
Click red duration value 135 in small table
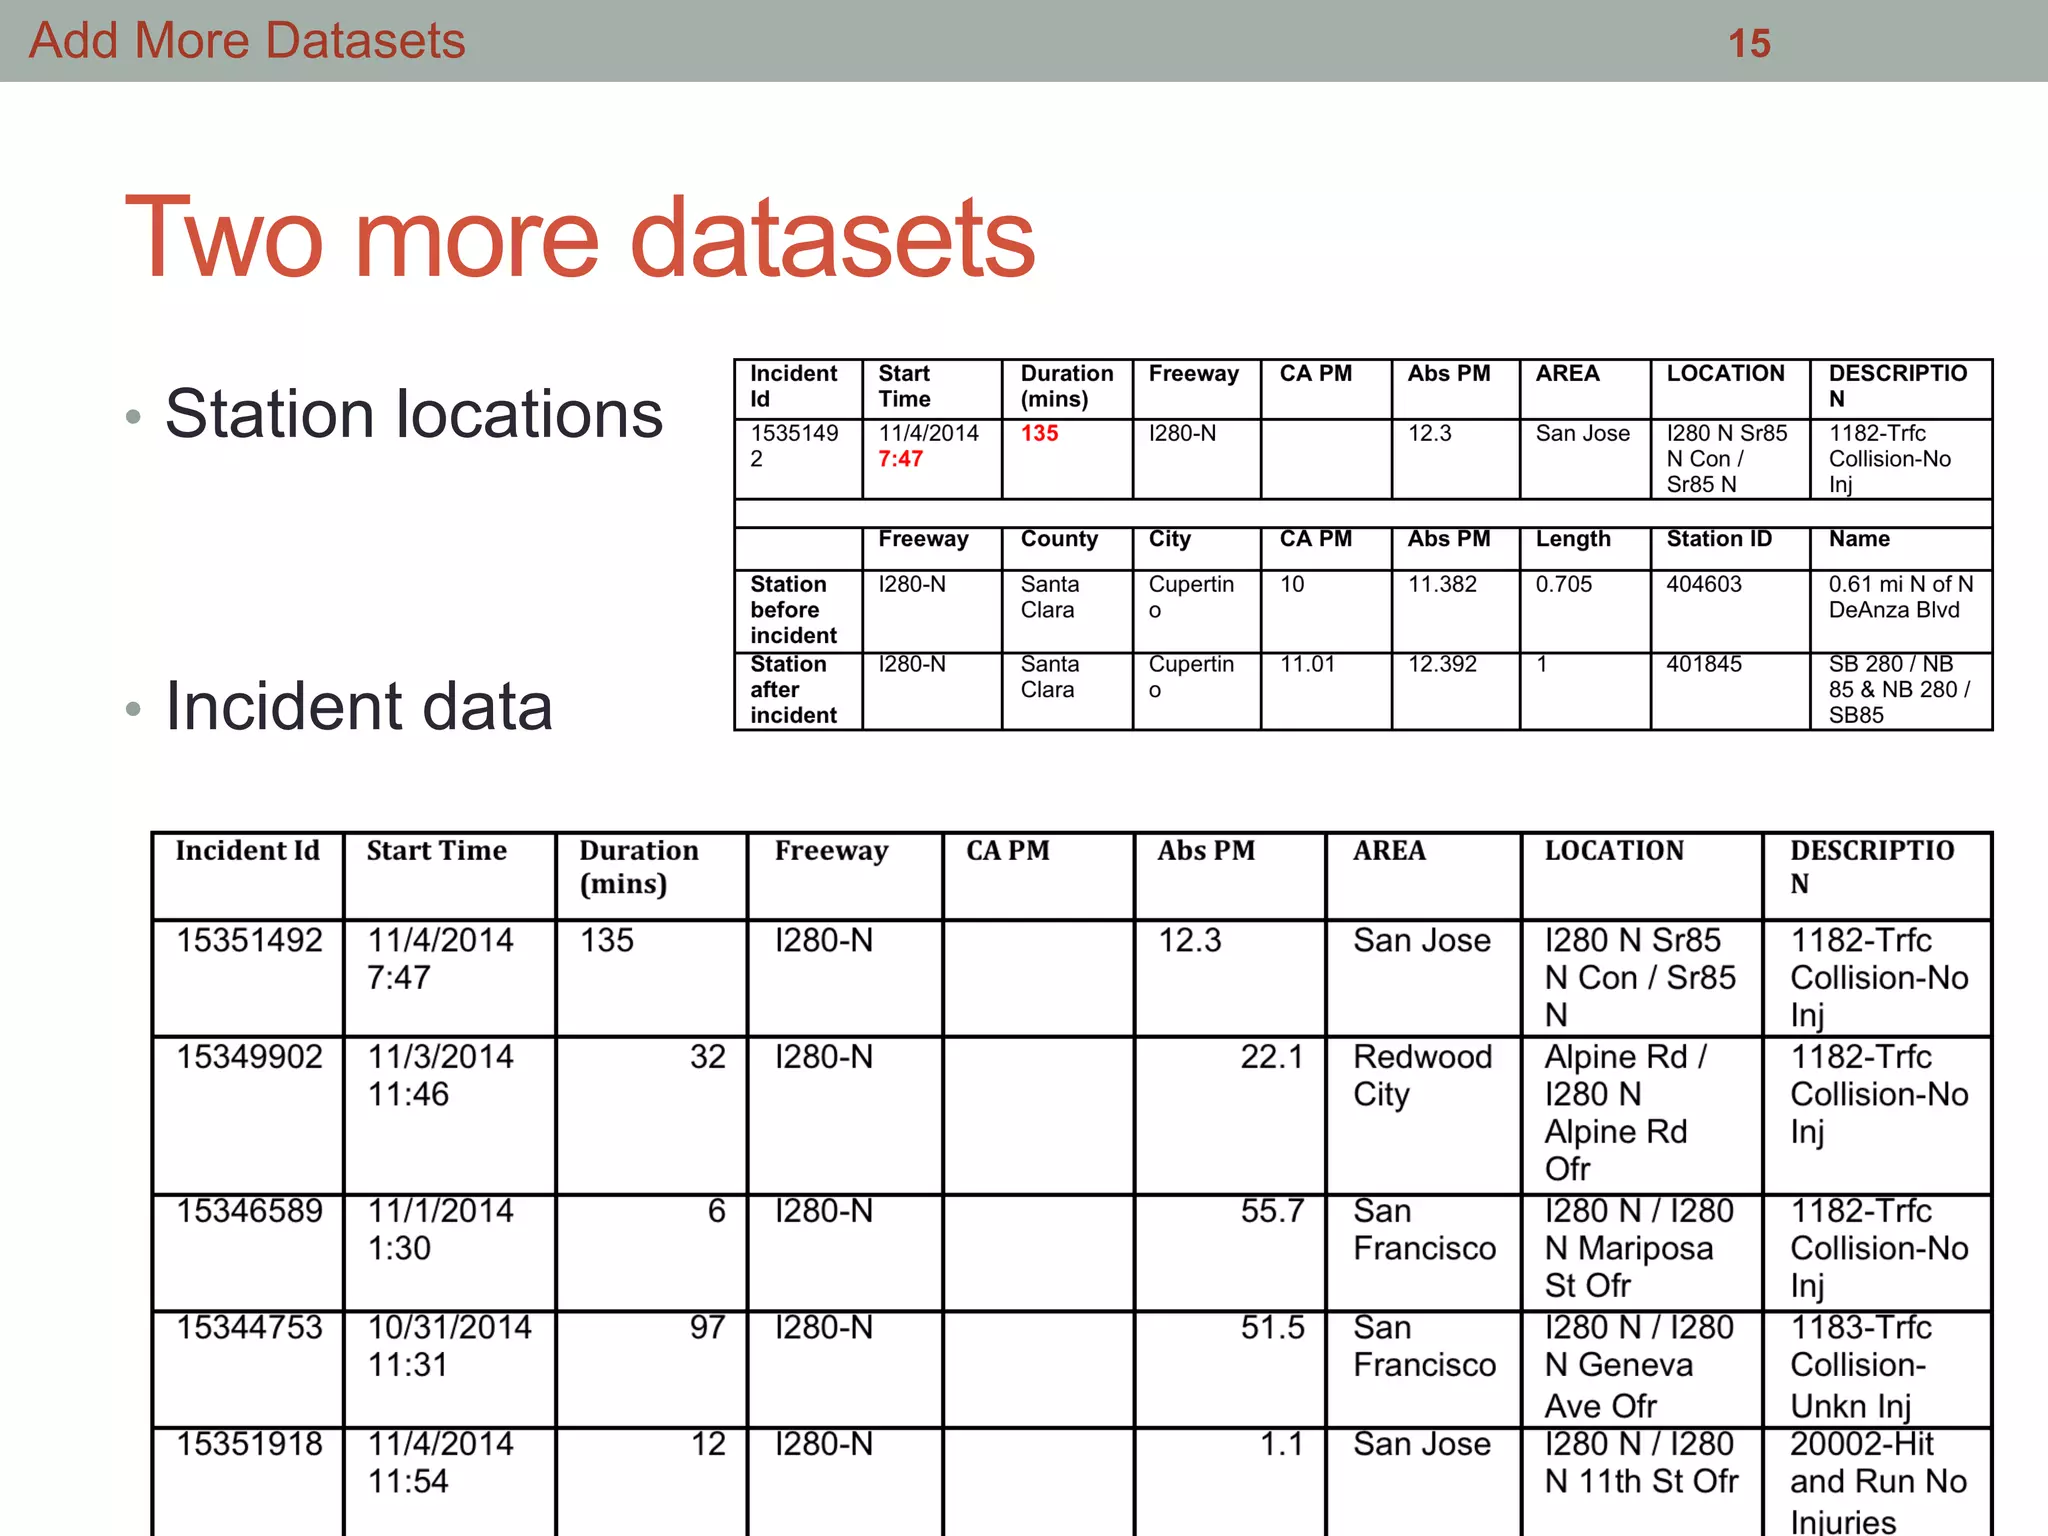[1040, 433]
